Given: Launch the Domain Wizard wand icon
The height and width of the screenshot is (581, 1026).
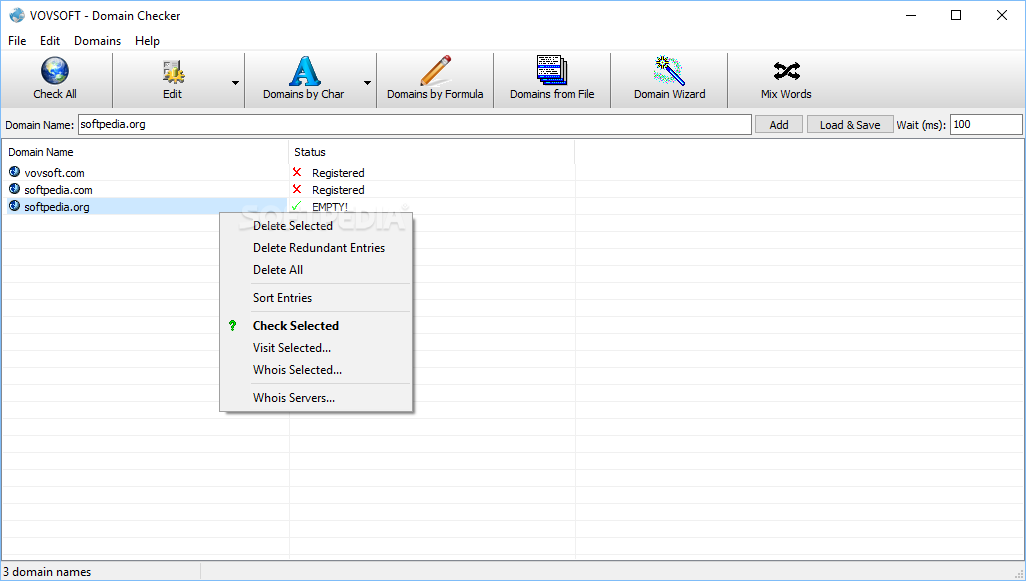Looking at the screenshot, I should coord(669,71).
